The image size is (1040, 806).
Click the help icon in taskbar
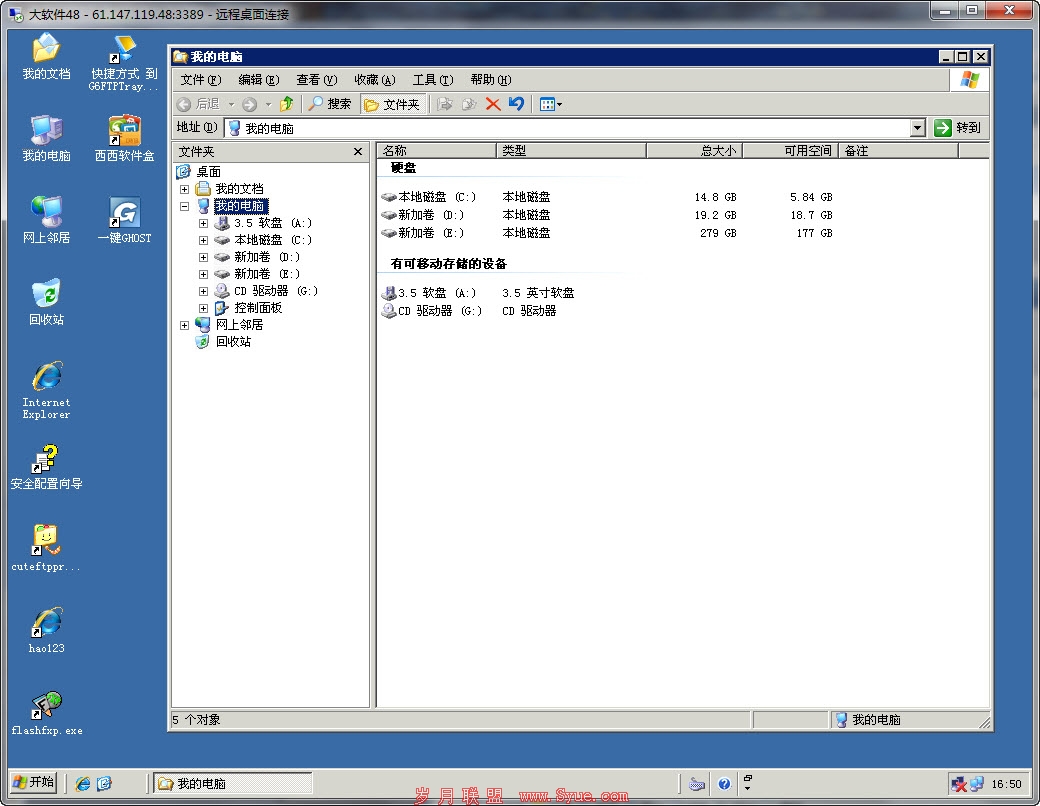coord(724,784)
